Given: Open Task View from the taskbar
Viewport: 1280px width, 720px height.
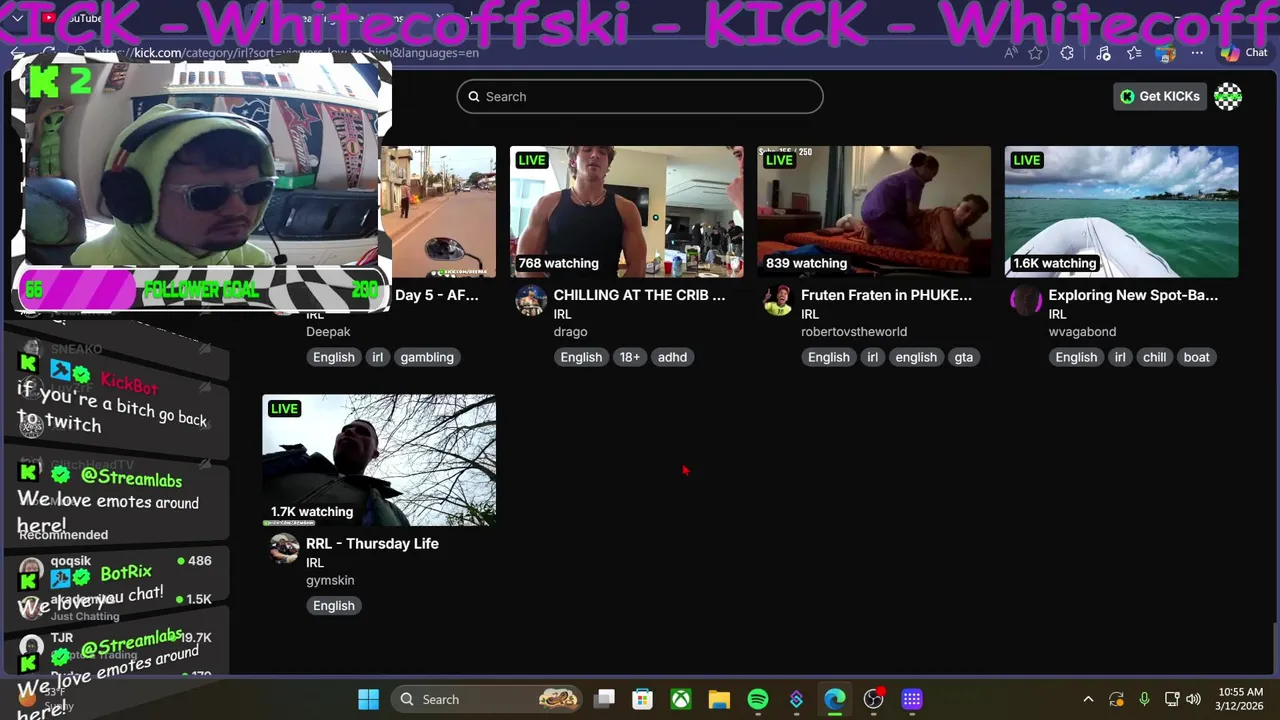Looking at the screenshot, I should (x=605, y=699).
